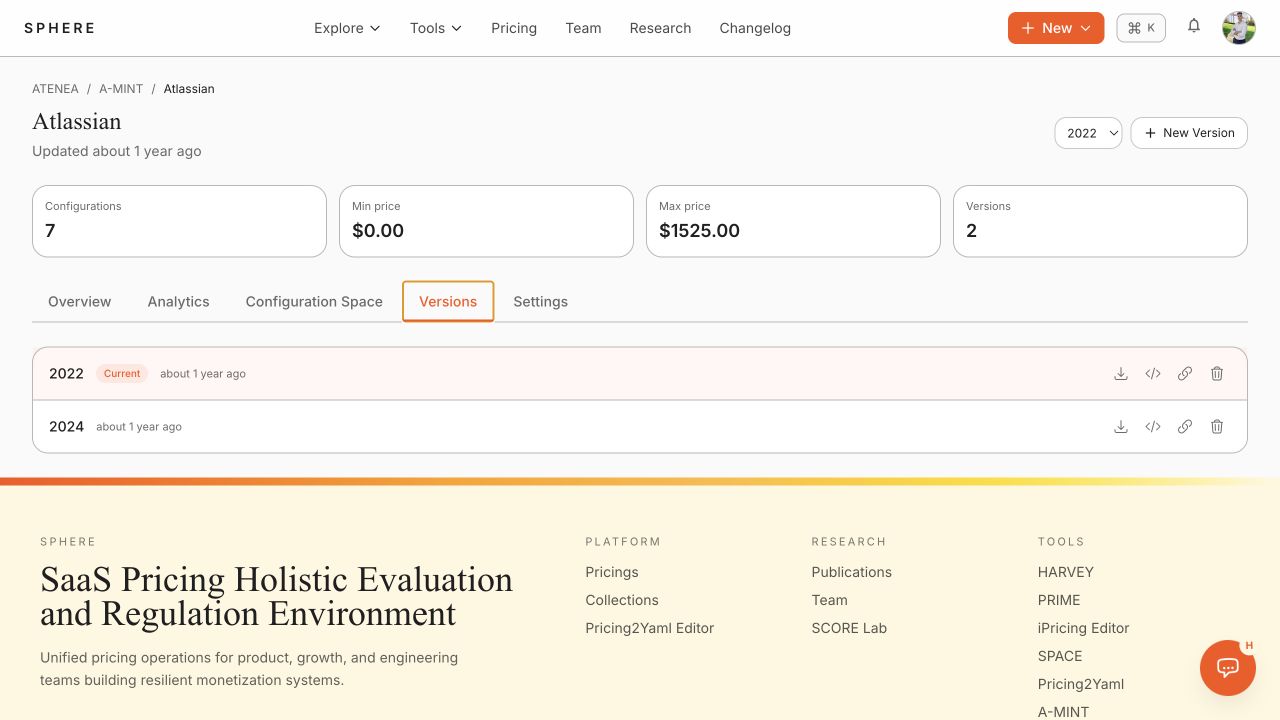The image size is (1280, 720).
Task: Open Changelog in the navbar
Action: point(755,28)
